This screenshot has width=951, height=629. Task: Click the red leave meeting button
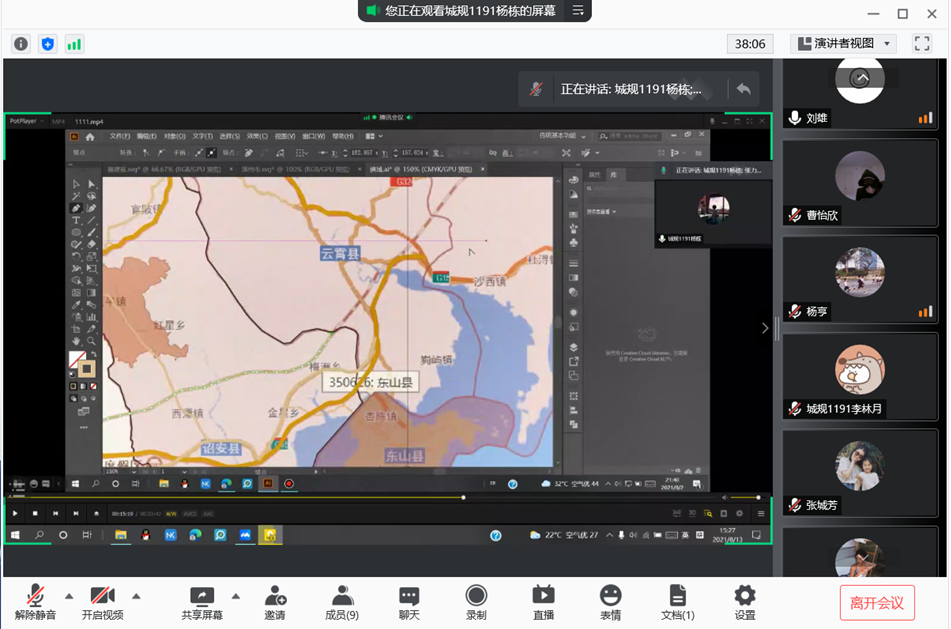(876, 603)
